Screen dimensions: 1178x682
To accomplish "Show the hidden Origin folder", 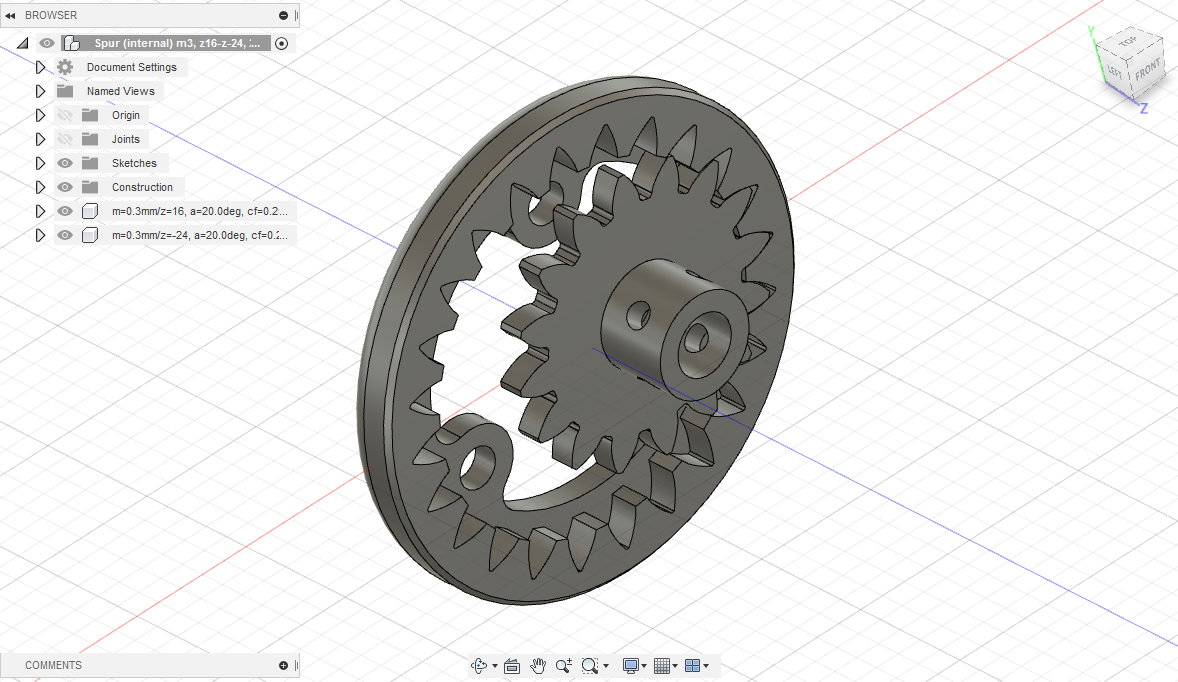I will [x=65, y=115].
